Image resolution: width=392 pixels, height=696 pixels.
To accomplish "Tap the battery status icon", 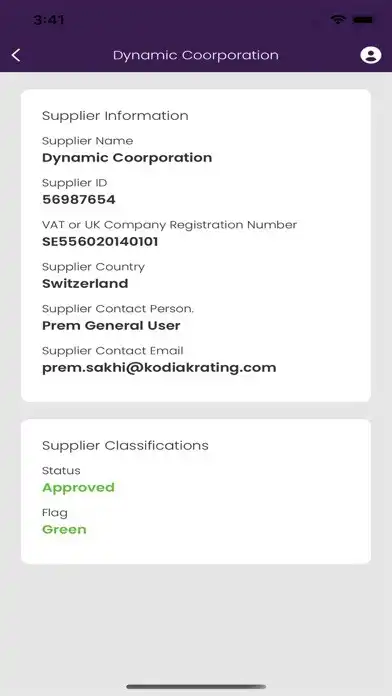I will pyautogui.click(x=363, y=20).
